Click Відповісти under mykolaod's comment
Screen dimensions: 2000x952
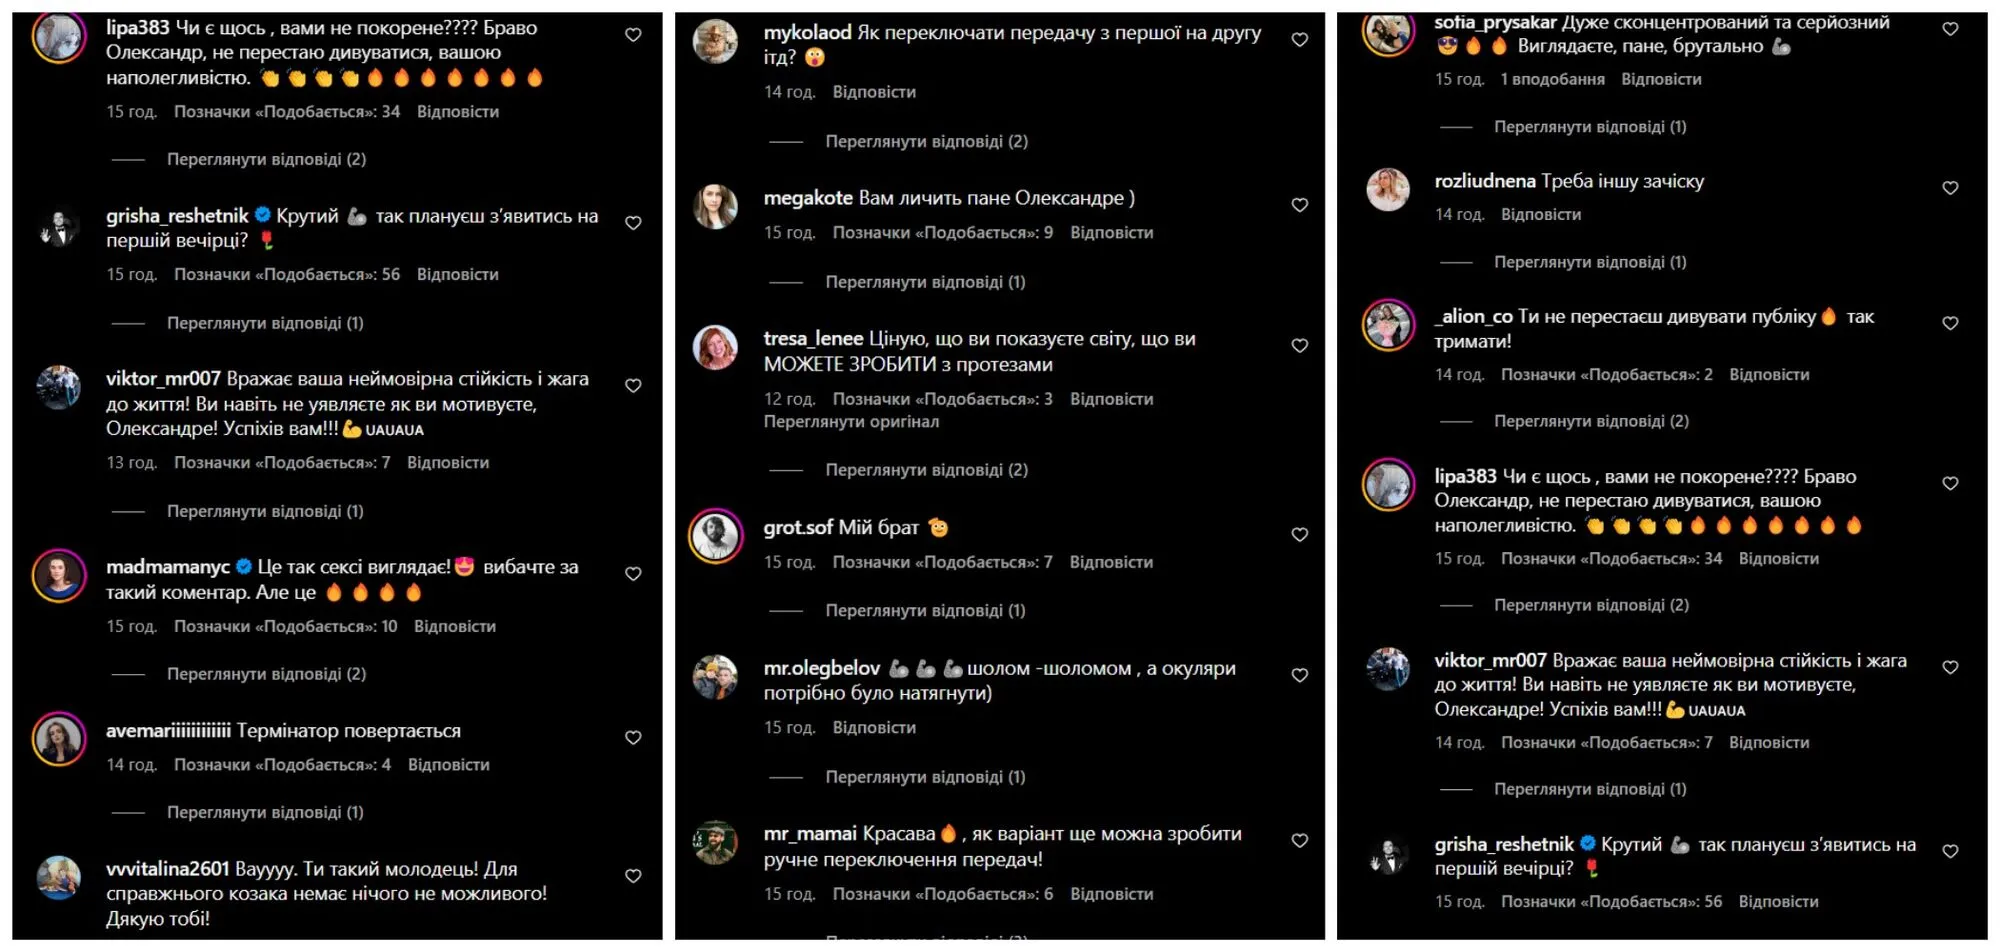pyautogui.click(x=874, y=92)
